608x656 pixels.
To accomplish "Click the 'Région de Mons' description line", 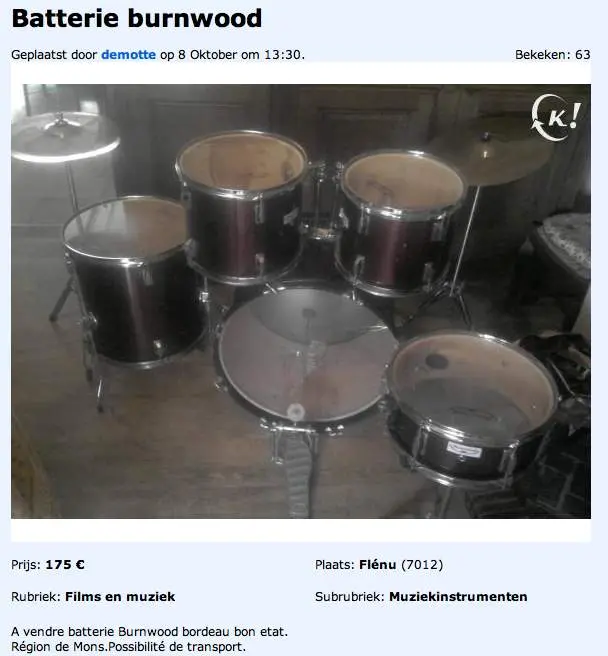I will click(128, 647).
